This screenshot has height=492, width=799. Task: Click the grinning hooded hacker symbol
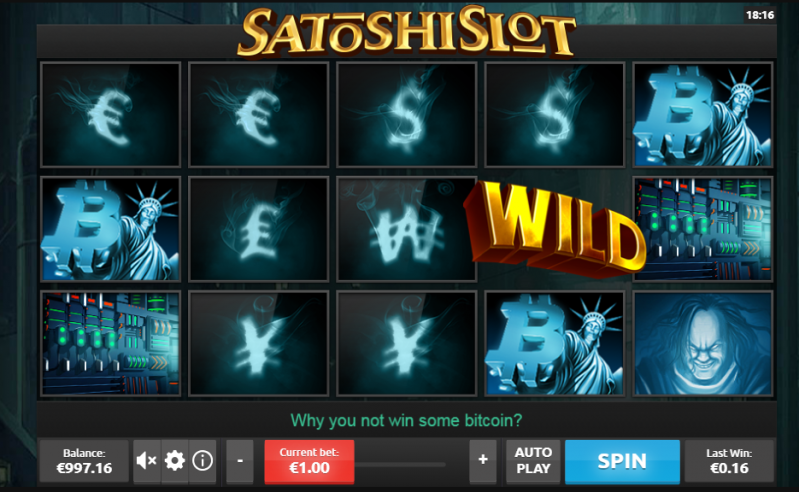click(x=703, y=343)
